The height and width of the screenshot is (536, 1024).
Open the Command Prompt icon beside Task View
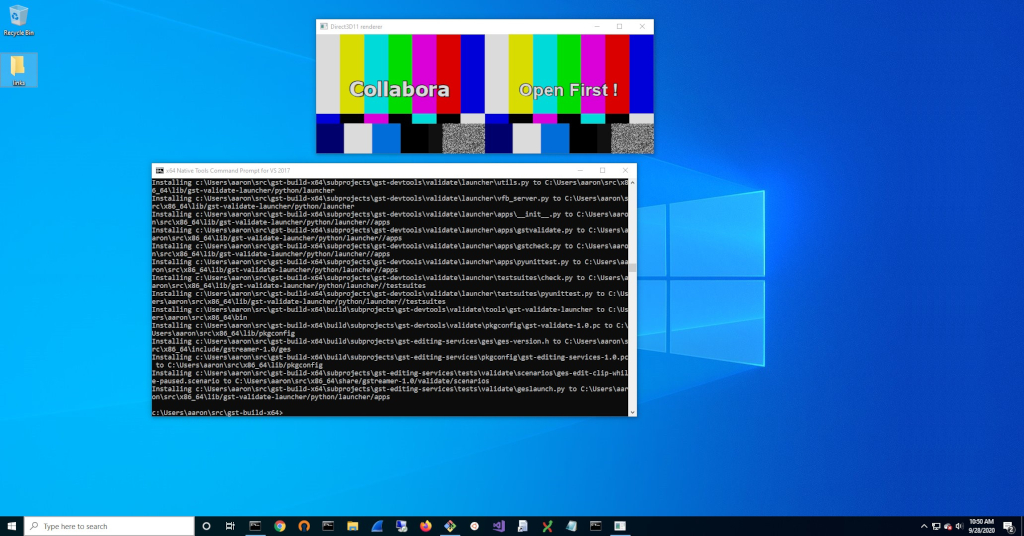pyautogui.click(x=255, y=526)
